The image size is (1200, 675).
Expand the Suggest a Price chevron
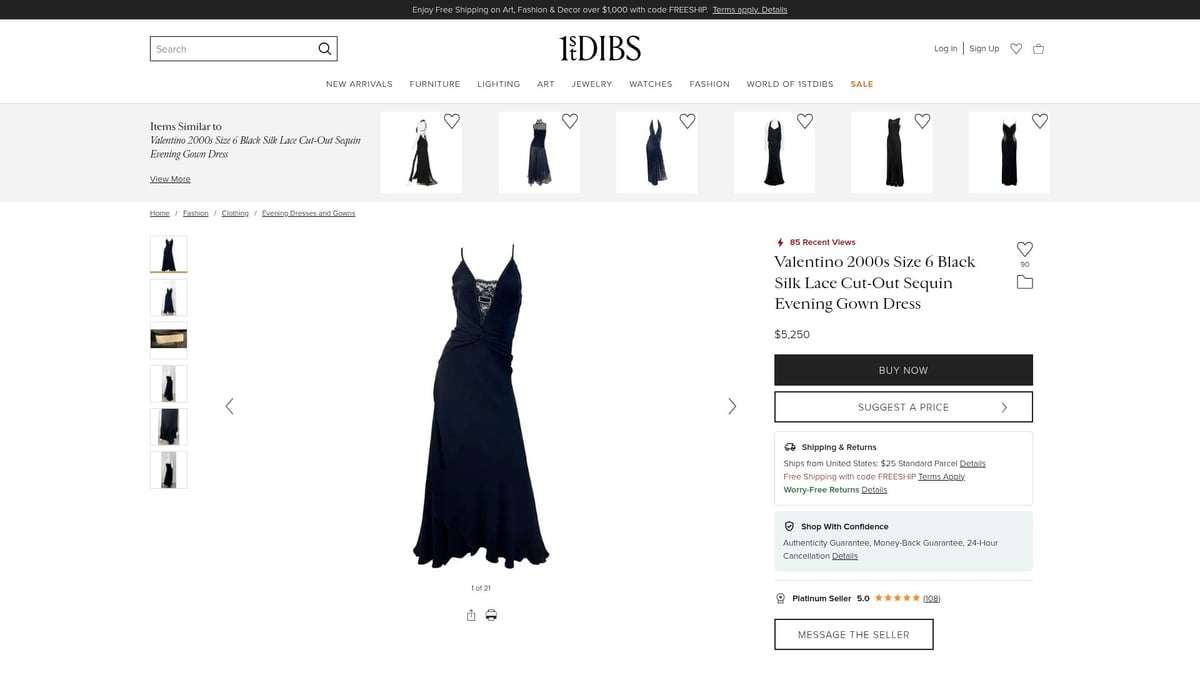[1004, 407]
